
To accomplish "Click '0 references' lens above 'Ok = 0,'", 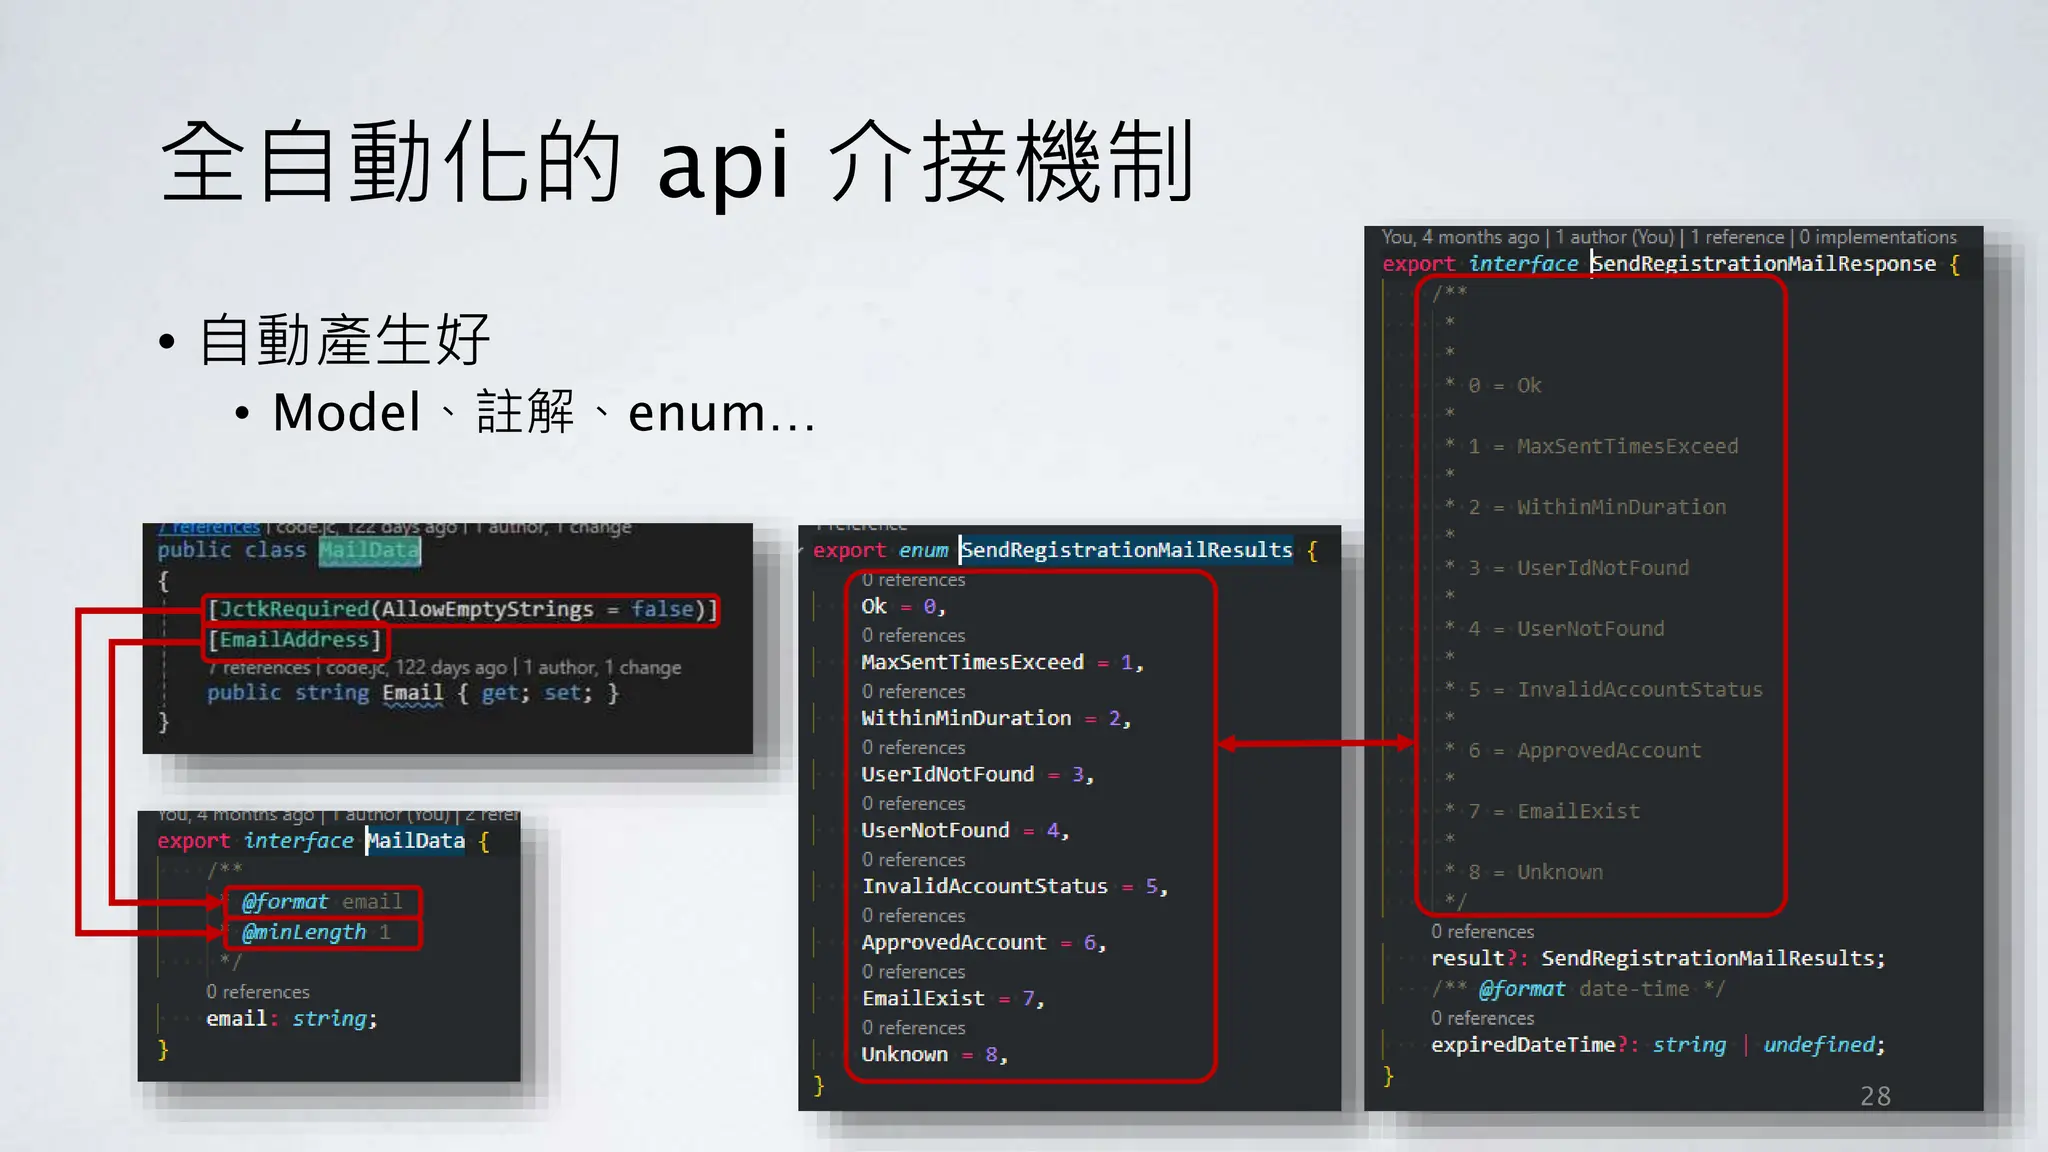I will [913, 580].
